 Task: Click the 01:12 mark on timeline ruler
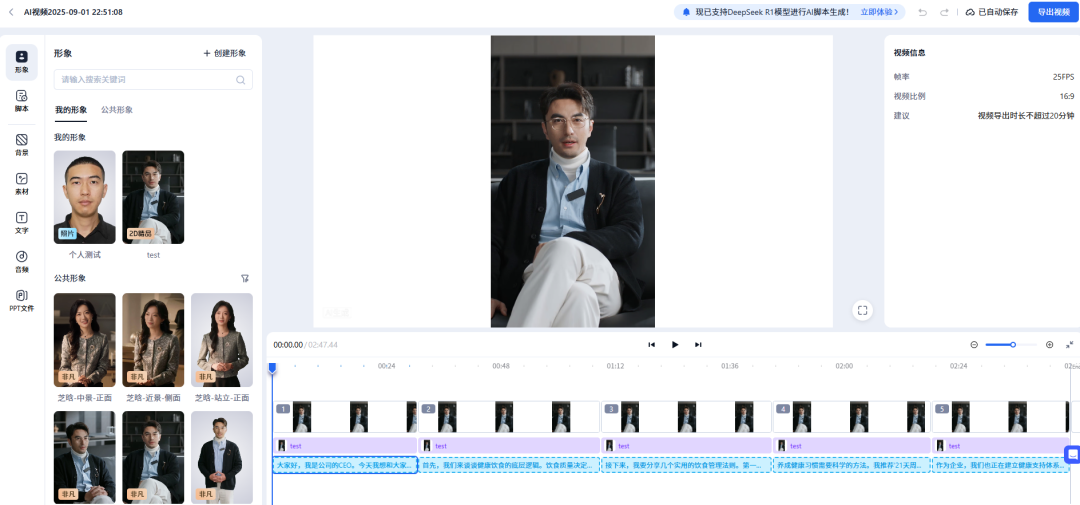[615, 366]
